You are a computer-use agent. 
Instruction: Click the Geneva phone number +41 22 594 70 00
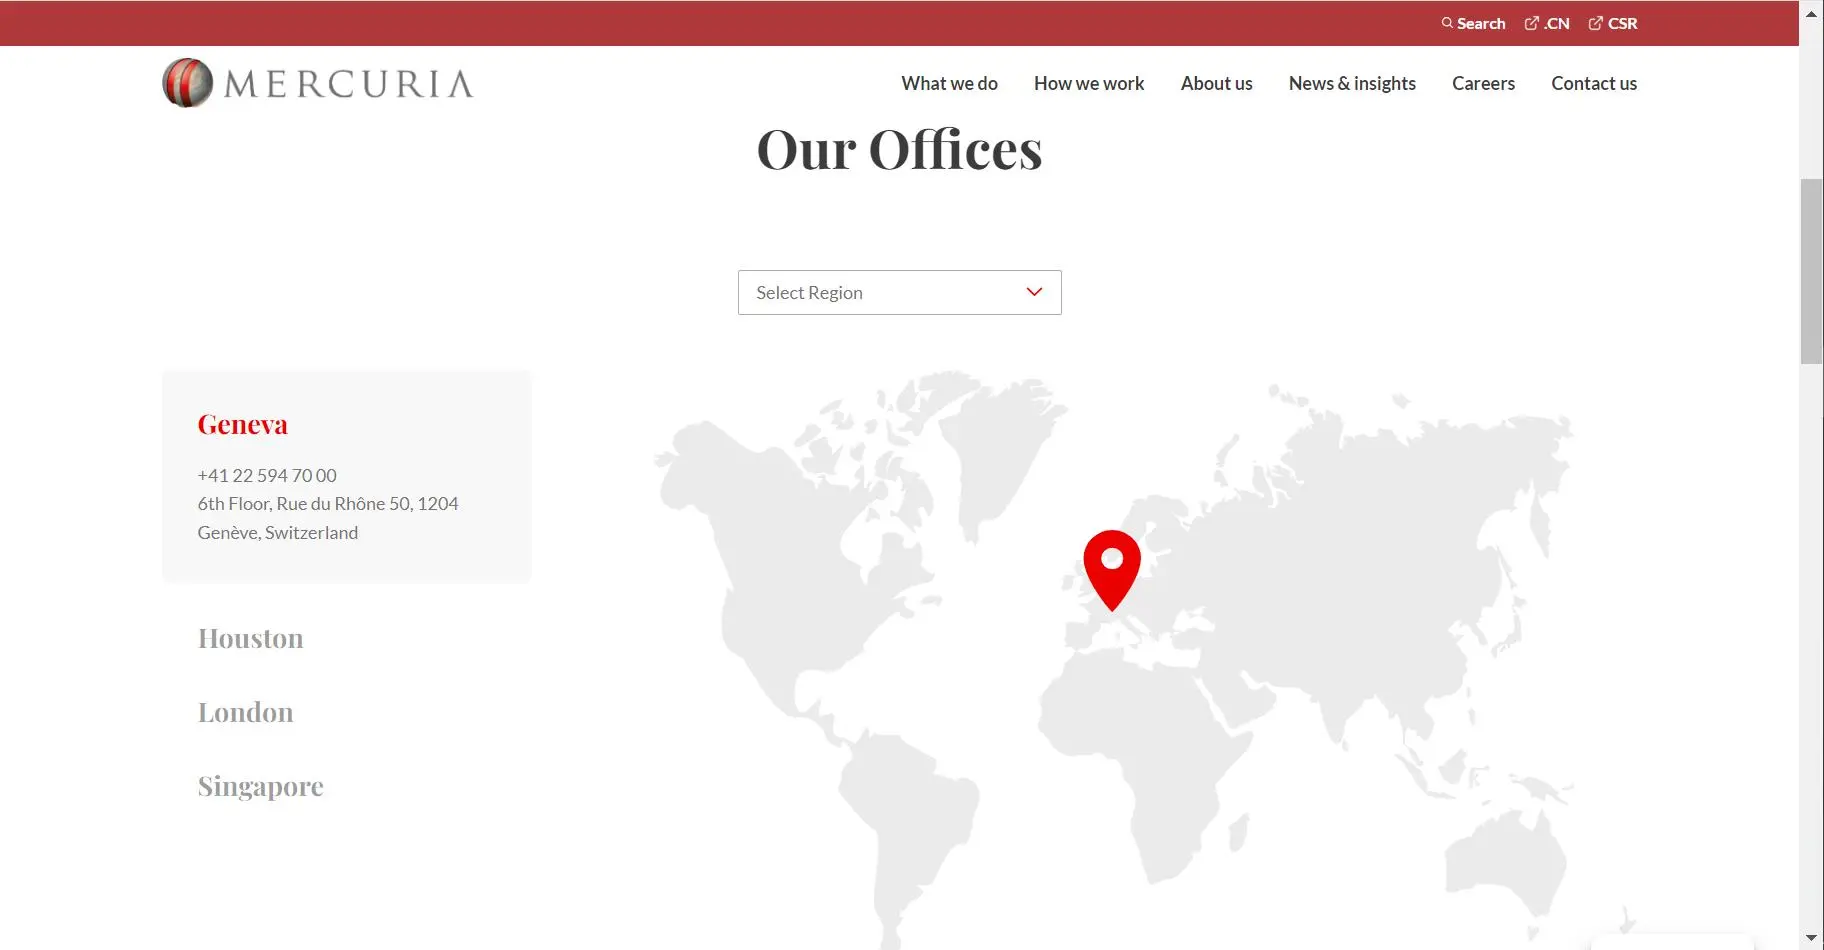point(267,475)
